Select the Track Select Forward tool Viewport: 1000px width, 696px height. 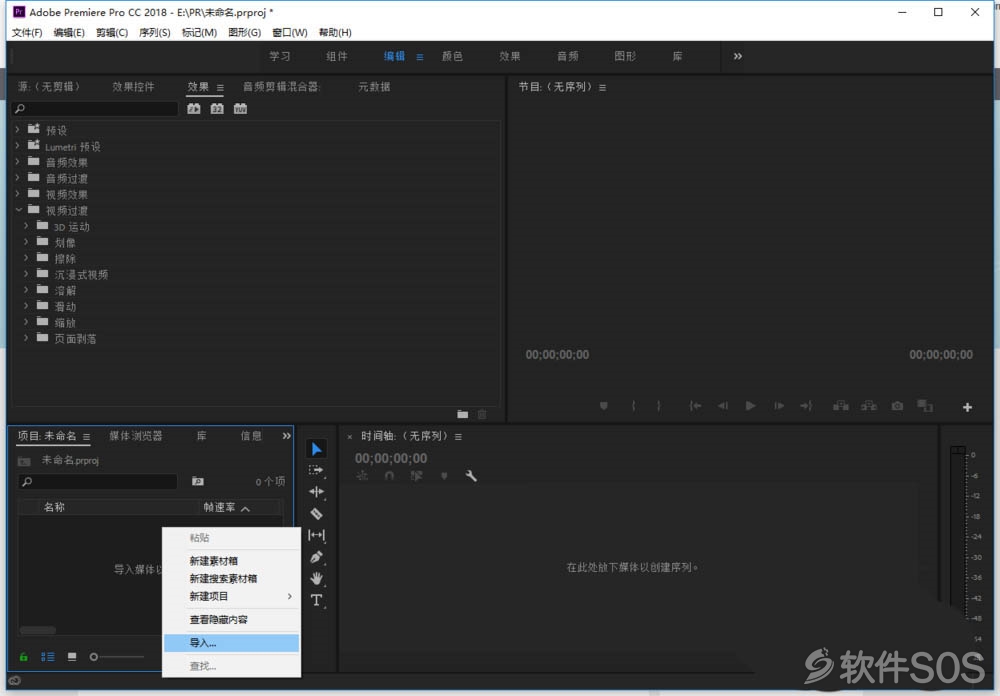(x=316, y=471)
